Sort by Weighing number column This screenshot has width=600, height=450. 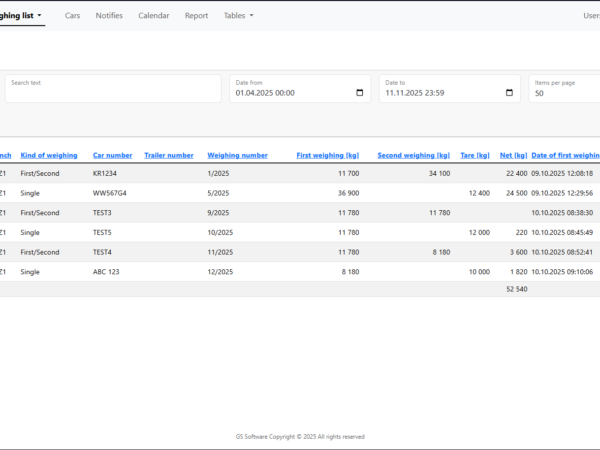tap(238, 155)
